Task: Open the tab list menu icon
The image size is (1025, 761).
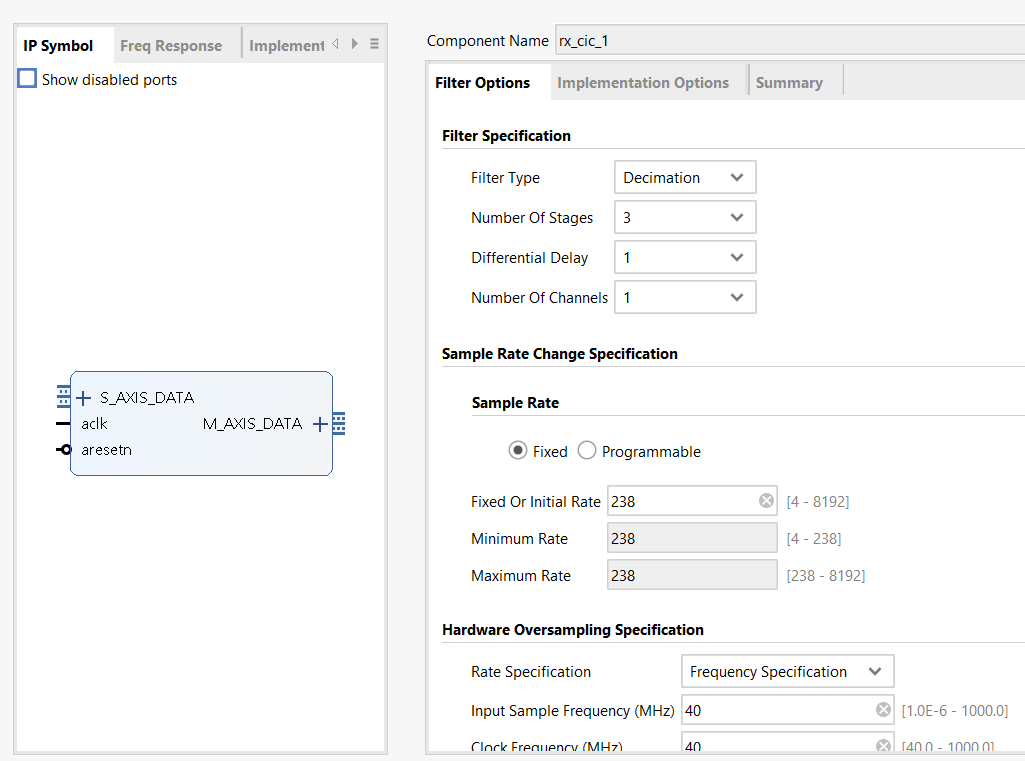Action: [374, 44]
